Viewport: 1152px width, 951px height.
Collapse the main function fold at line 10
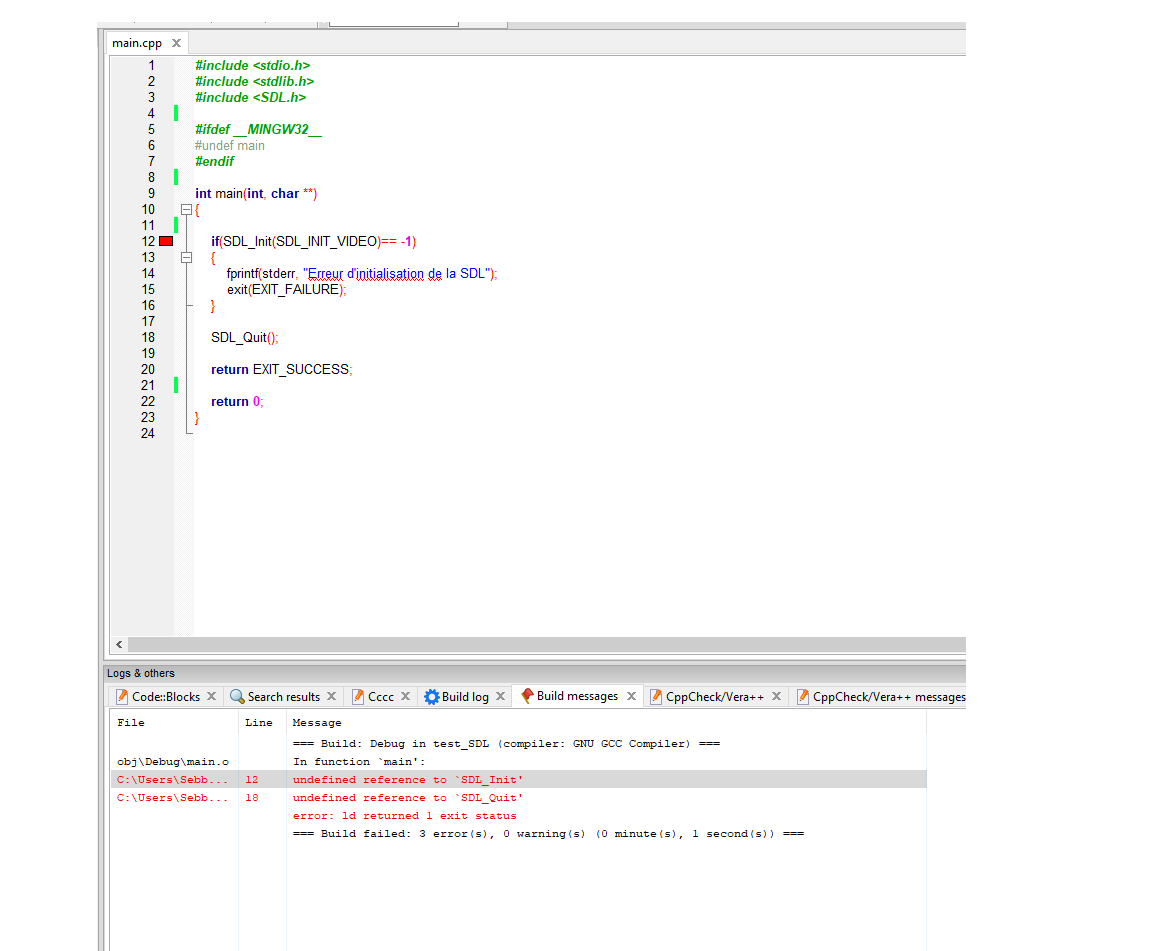(186, 209)
